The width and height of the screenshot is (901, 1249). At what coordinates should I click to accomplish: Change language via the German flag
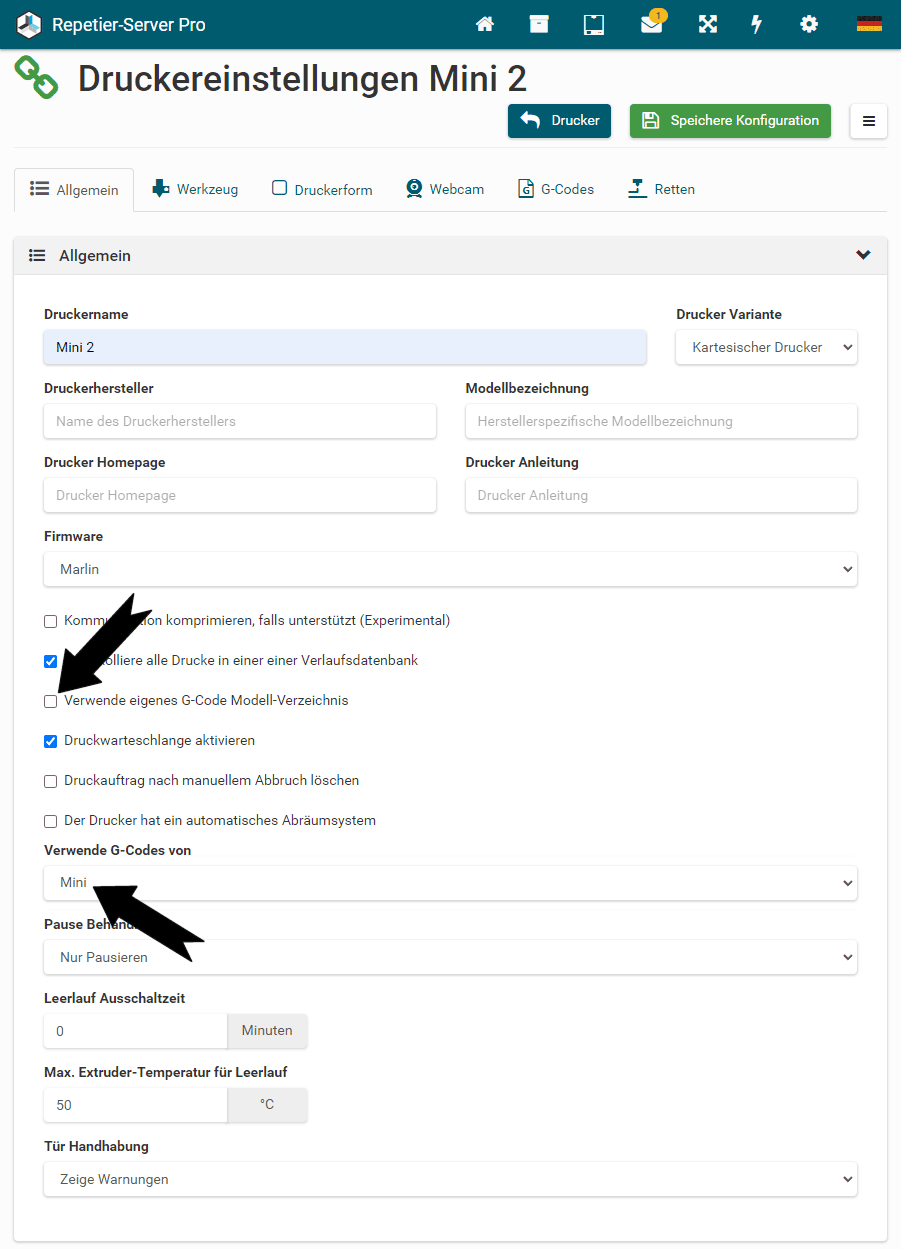[869, 24]
